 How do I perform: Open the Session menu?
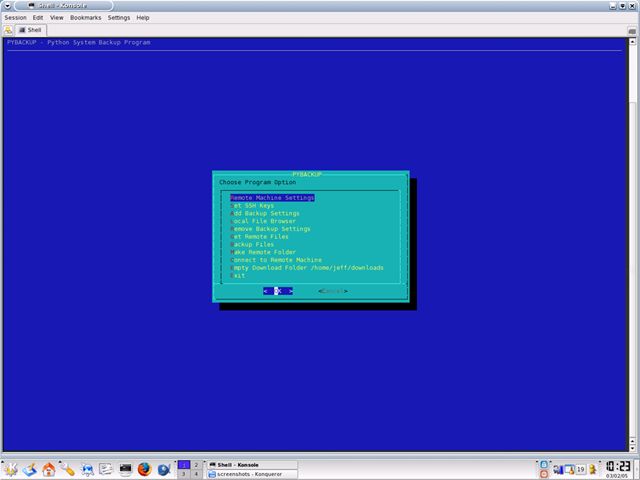(15, 18)
